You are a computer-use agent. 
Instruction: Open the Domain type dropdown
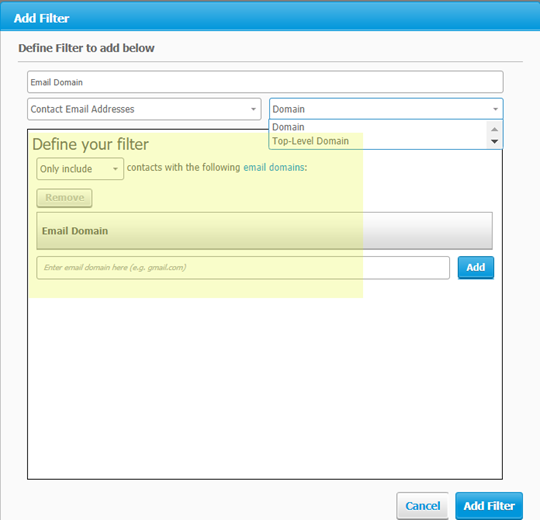pyautogui.click(x=386, y=109)
